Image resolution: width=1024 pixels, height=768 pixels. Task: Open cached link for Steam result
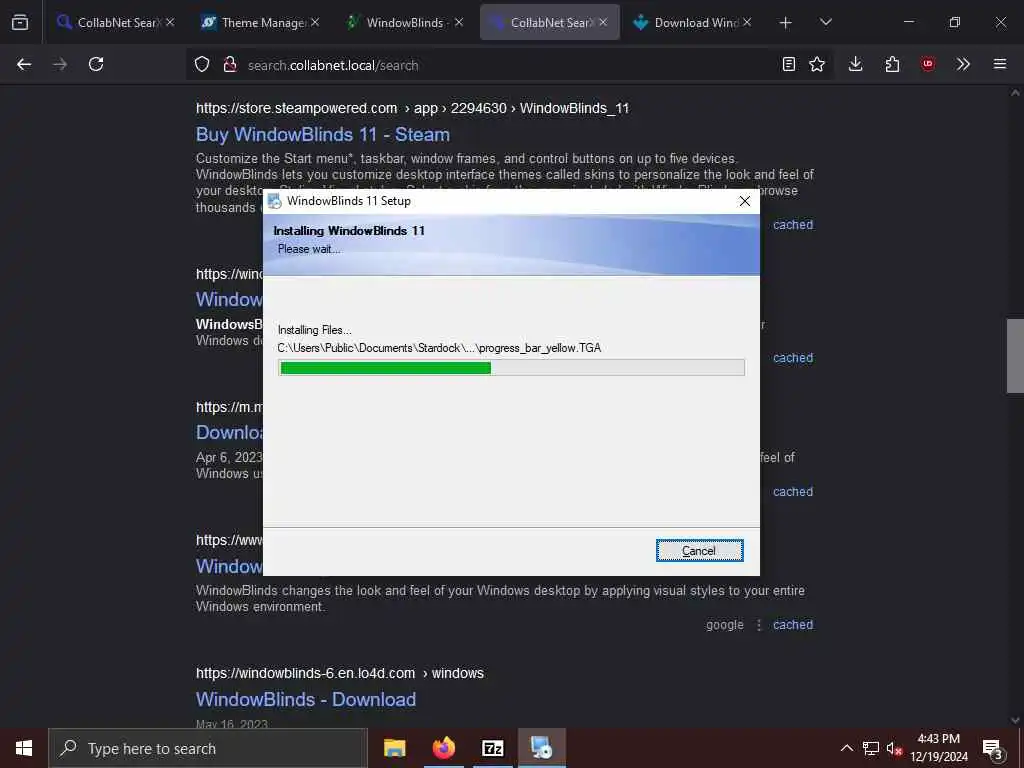(793, 225)
